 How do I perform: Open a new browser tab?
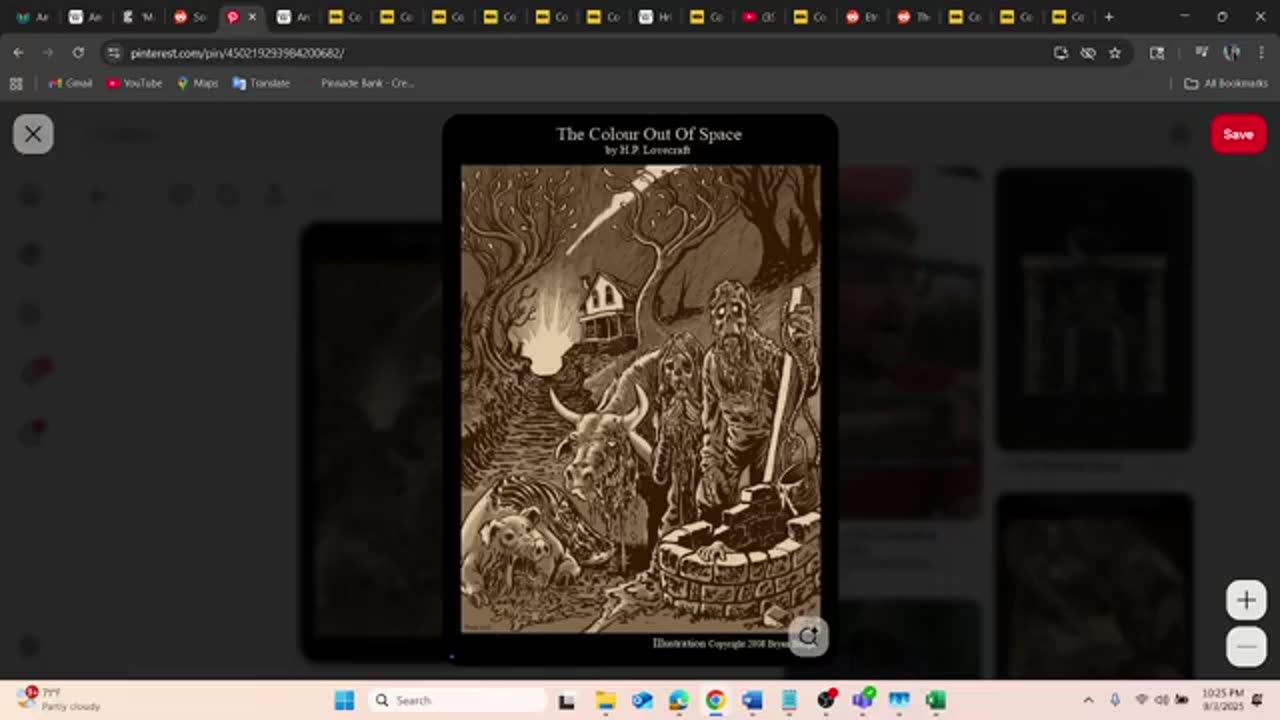click(x=1108, y=17)
